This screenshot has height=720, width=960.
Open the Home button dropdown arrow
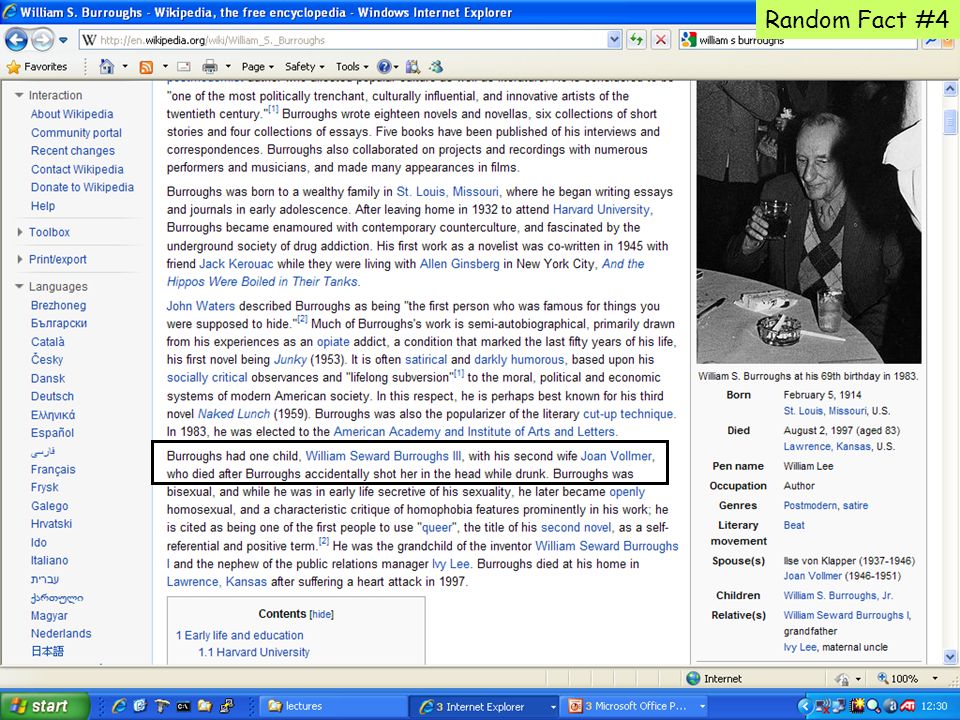tap(125, 67)
